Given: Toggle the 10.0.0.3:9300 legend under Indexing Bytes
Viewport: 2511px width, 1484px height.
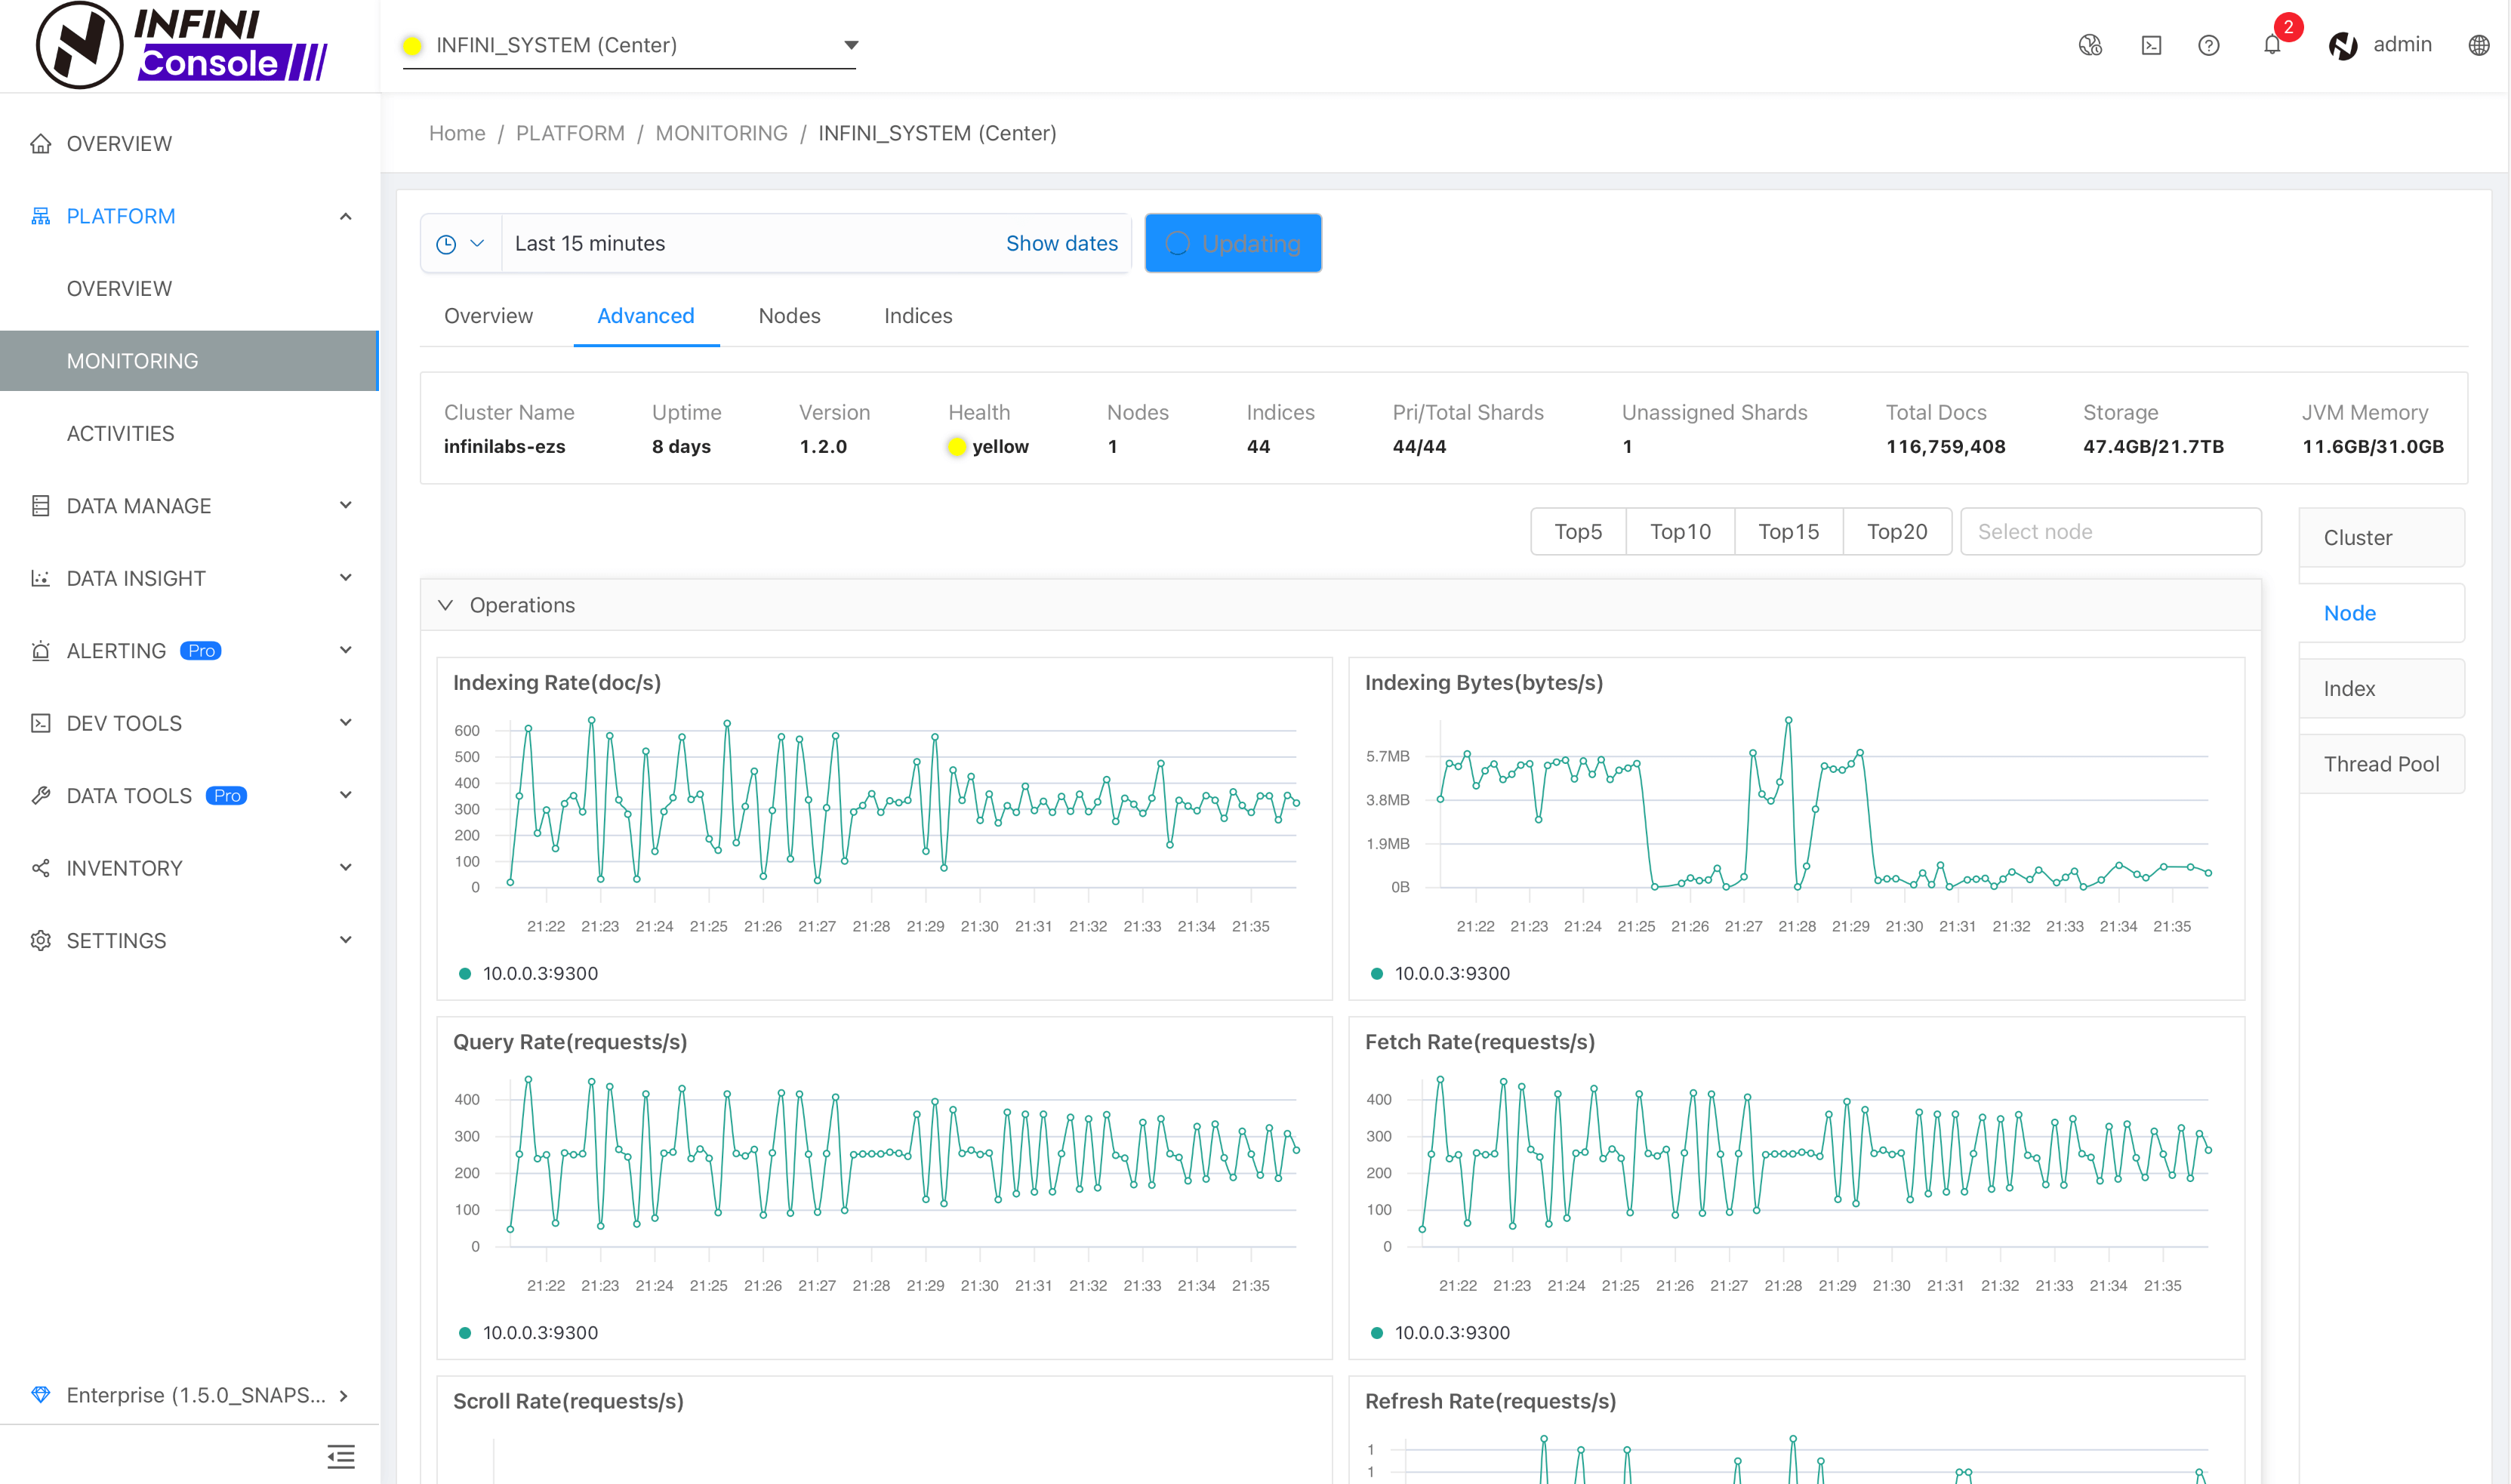Looking at the screenshot, I should tap(1440, 973).
